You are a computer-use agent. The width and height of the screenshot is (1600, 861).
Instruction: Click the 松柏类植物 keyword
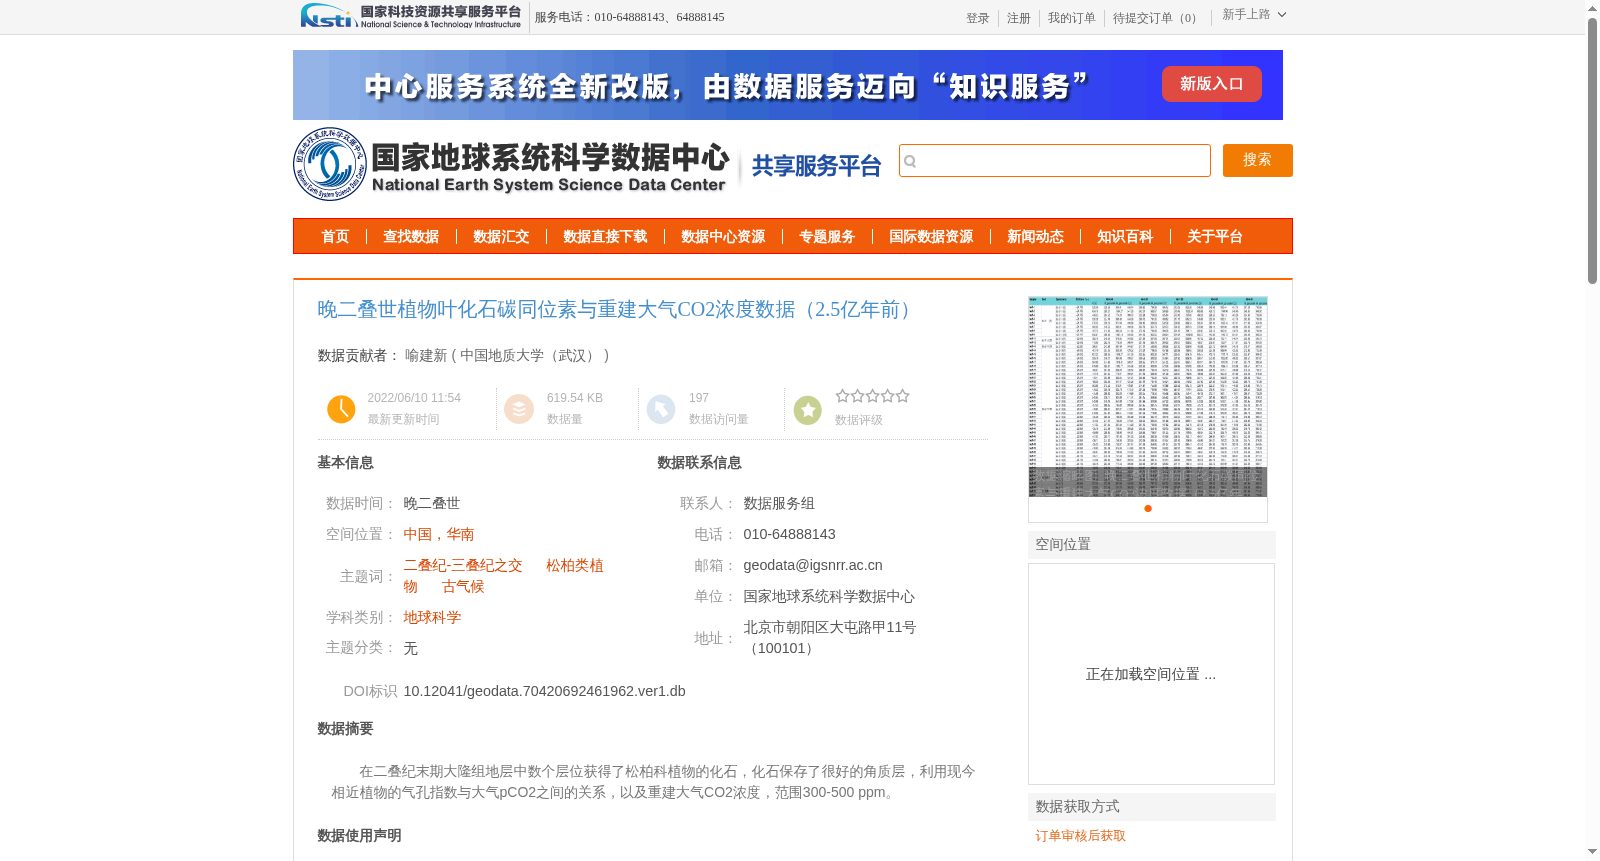pos(574,565)
